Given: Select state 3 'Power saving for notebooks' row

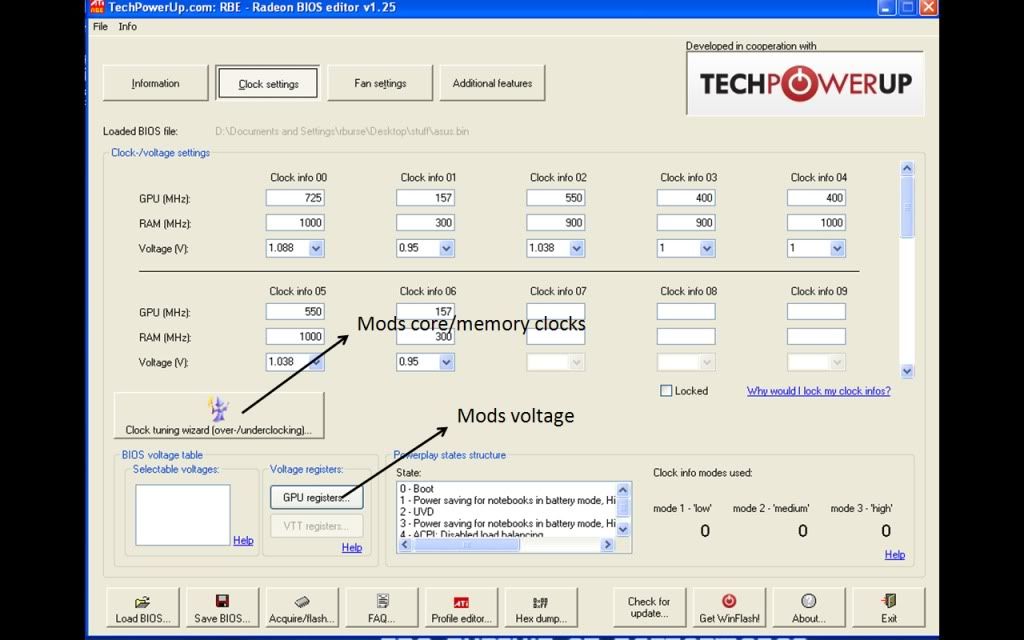Looking at the screenshot, I should 507,524.
